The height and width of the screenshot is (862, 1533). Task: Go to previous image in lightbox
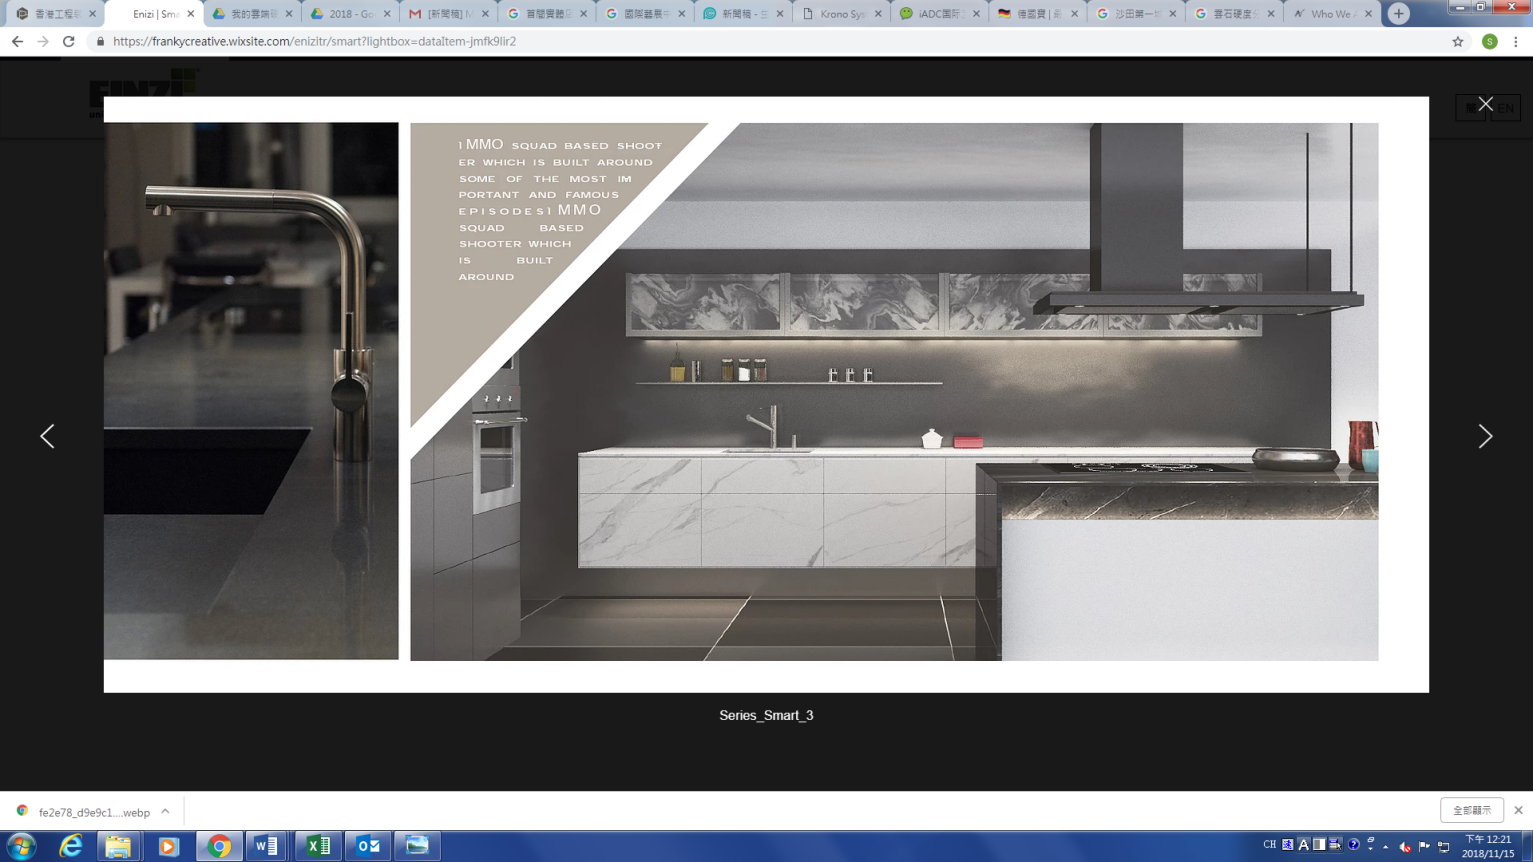pos(47,436)
